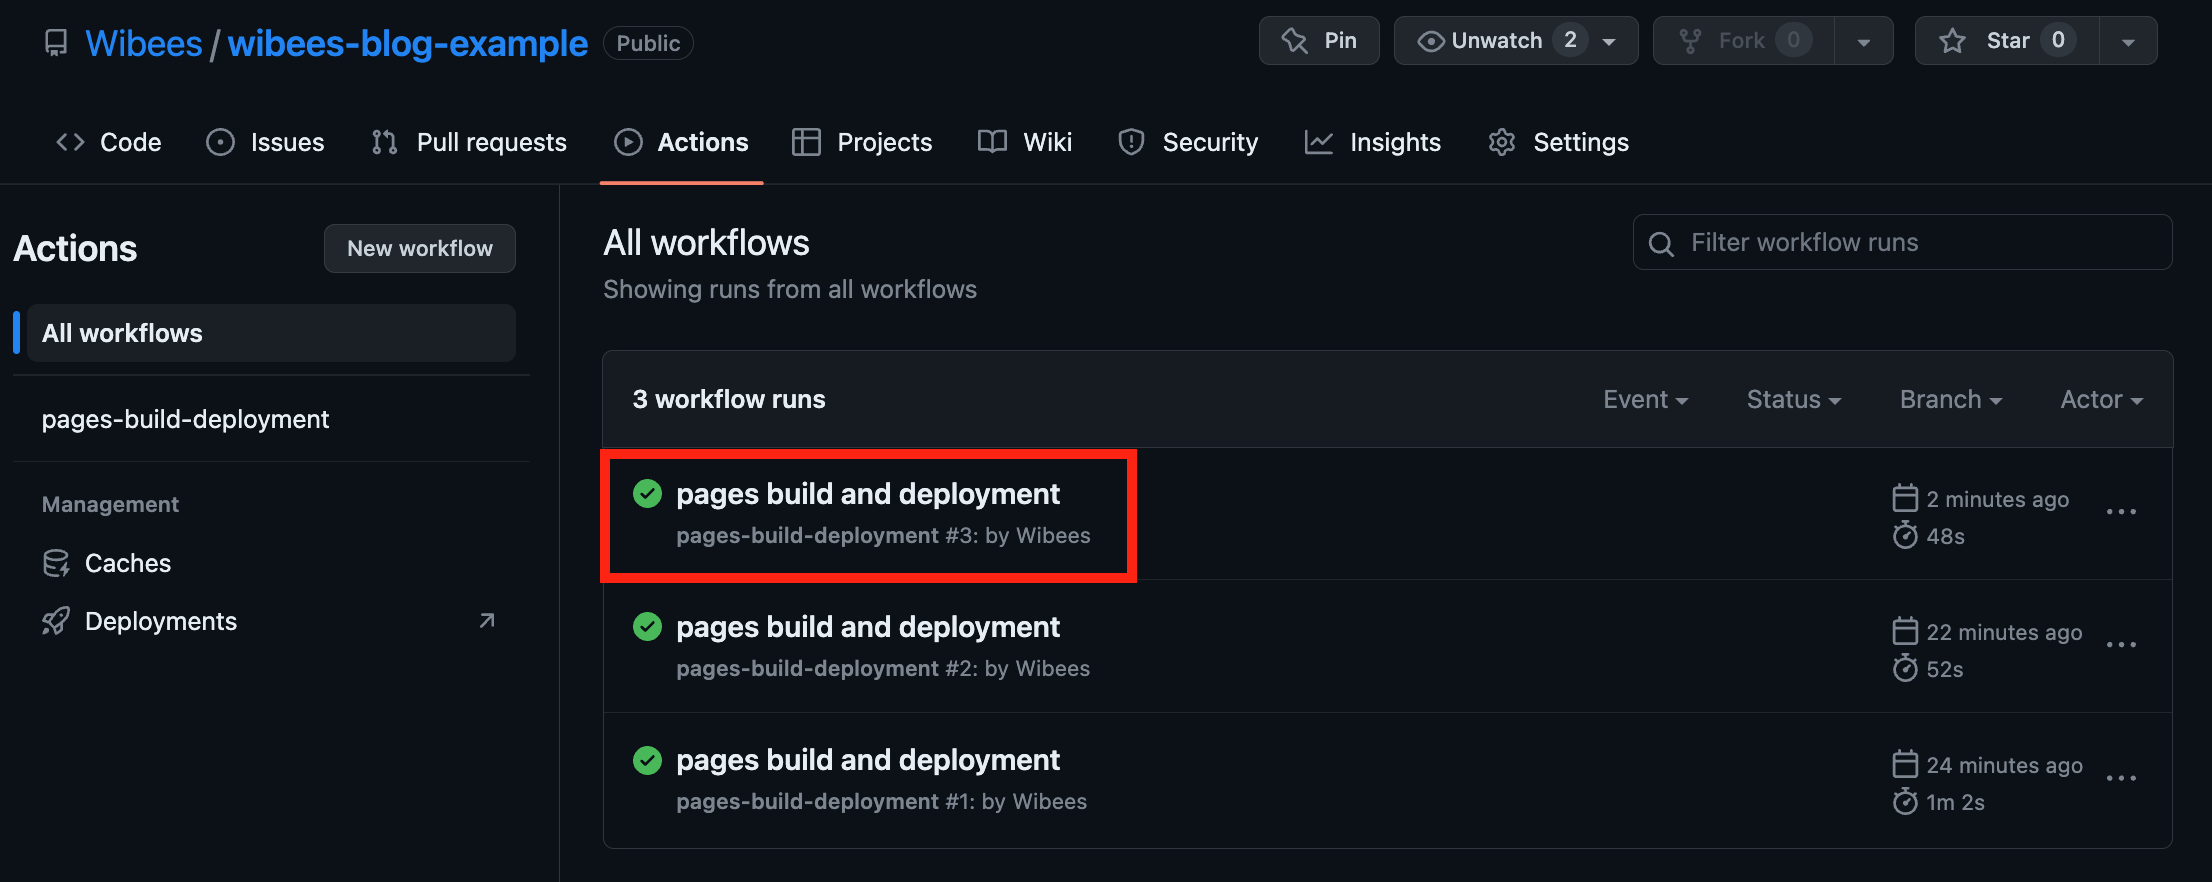Expand the Unwatch dropdown arrow
This screenshot has height=882, width=2212.
1610,42
